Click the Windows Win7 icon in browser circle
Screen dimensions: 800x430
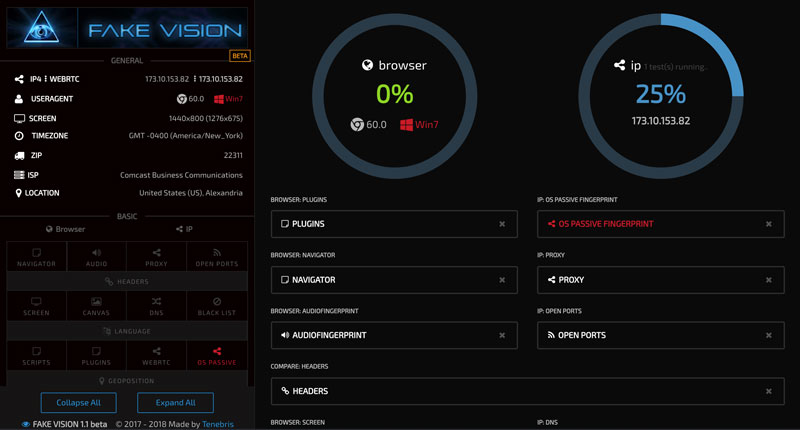click(x=406, y=124)
